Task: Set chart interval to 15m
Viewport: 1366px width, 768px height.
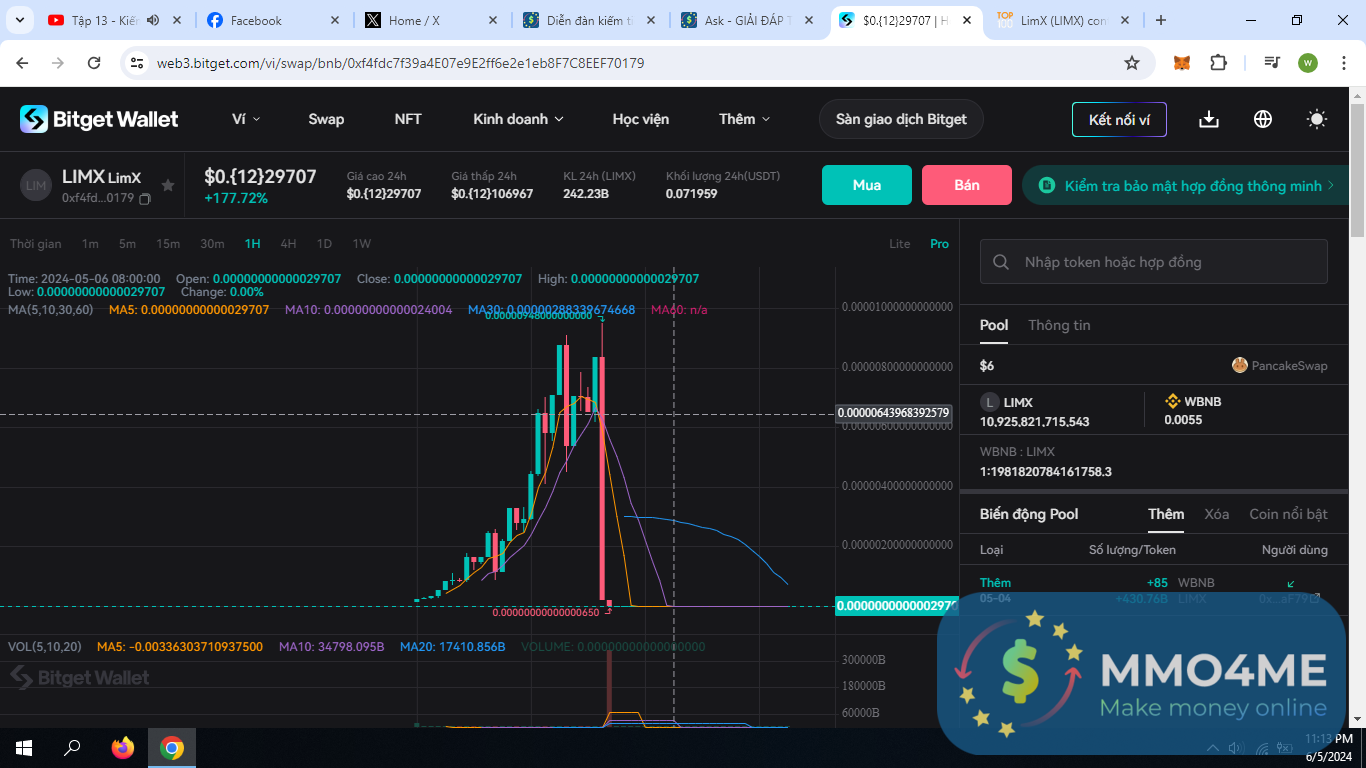Action: (x=168, y=244)
